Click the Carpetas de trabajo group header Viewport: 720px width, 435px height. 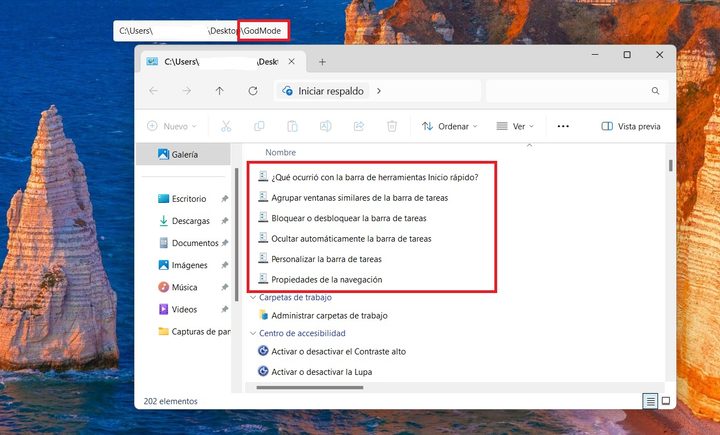[x=295, y=298]
